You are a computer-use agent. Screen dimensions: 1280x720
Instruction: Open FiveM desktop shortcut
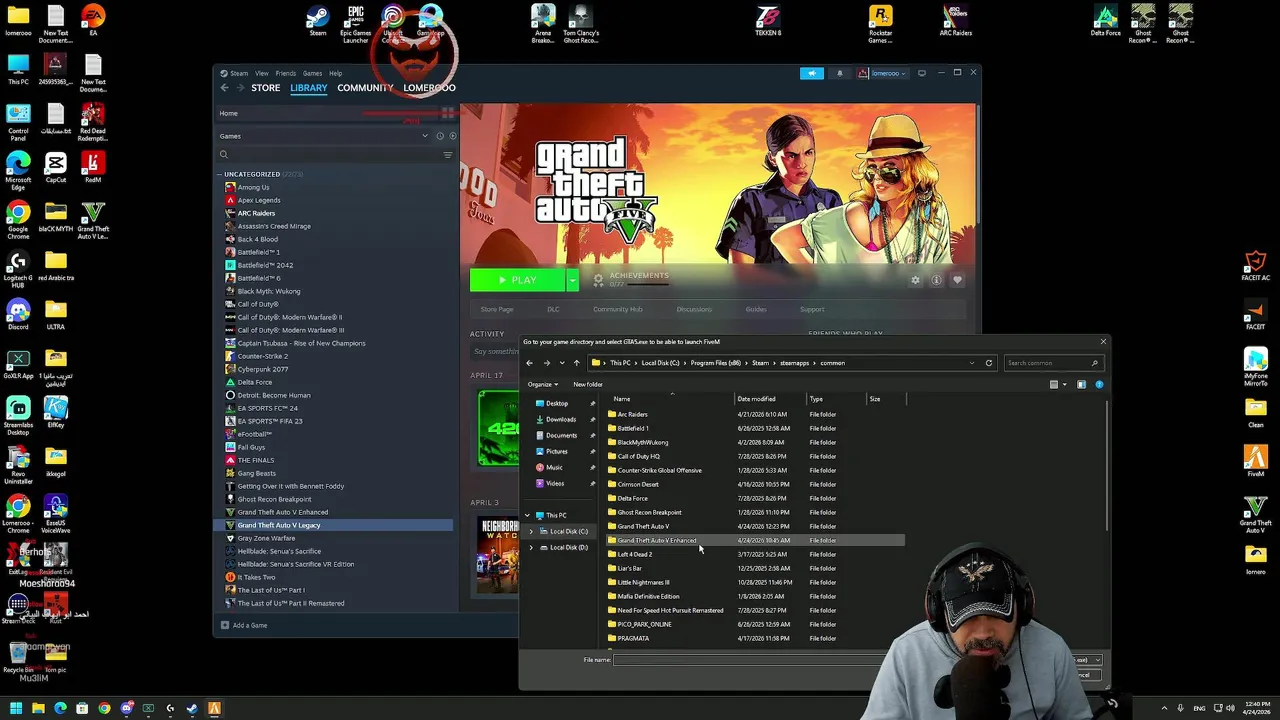(1255, 461)
